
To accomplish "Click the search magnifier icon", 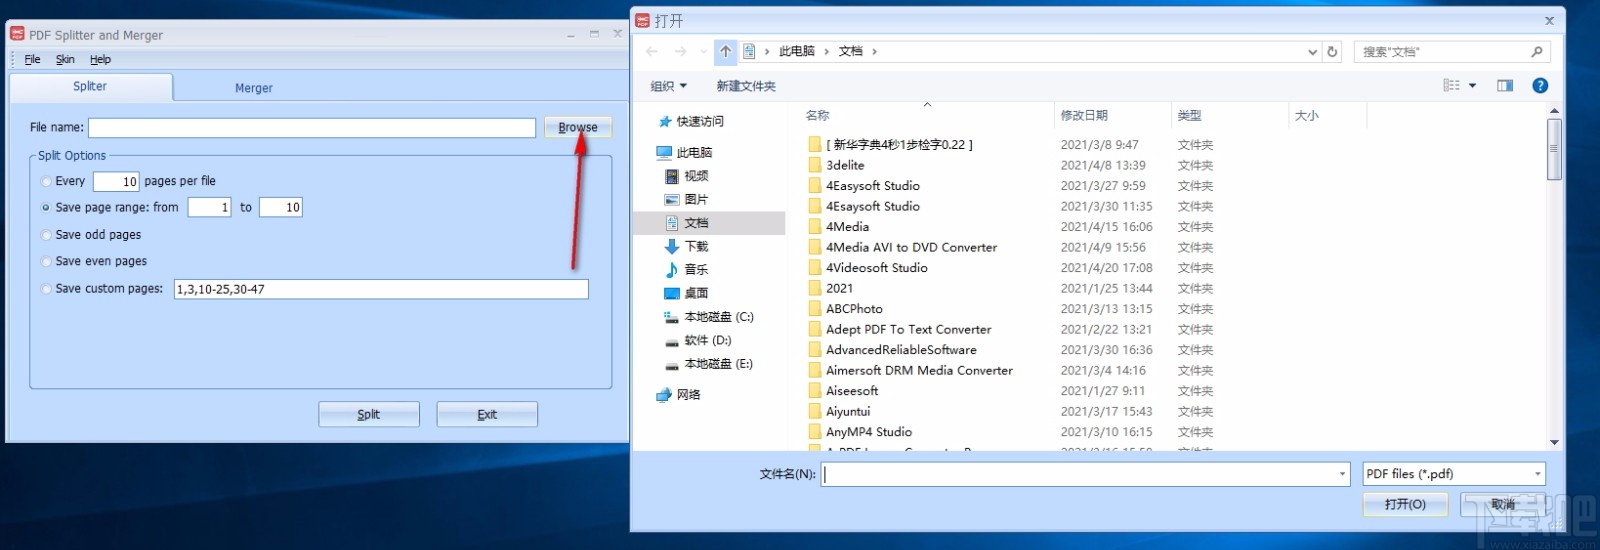I will click(x=1537, y=52).
